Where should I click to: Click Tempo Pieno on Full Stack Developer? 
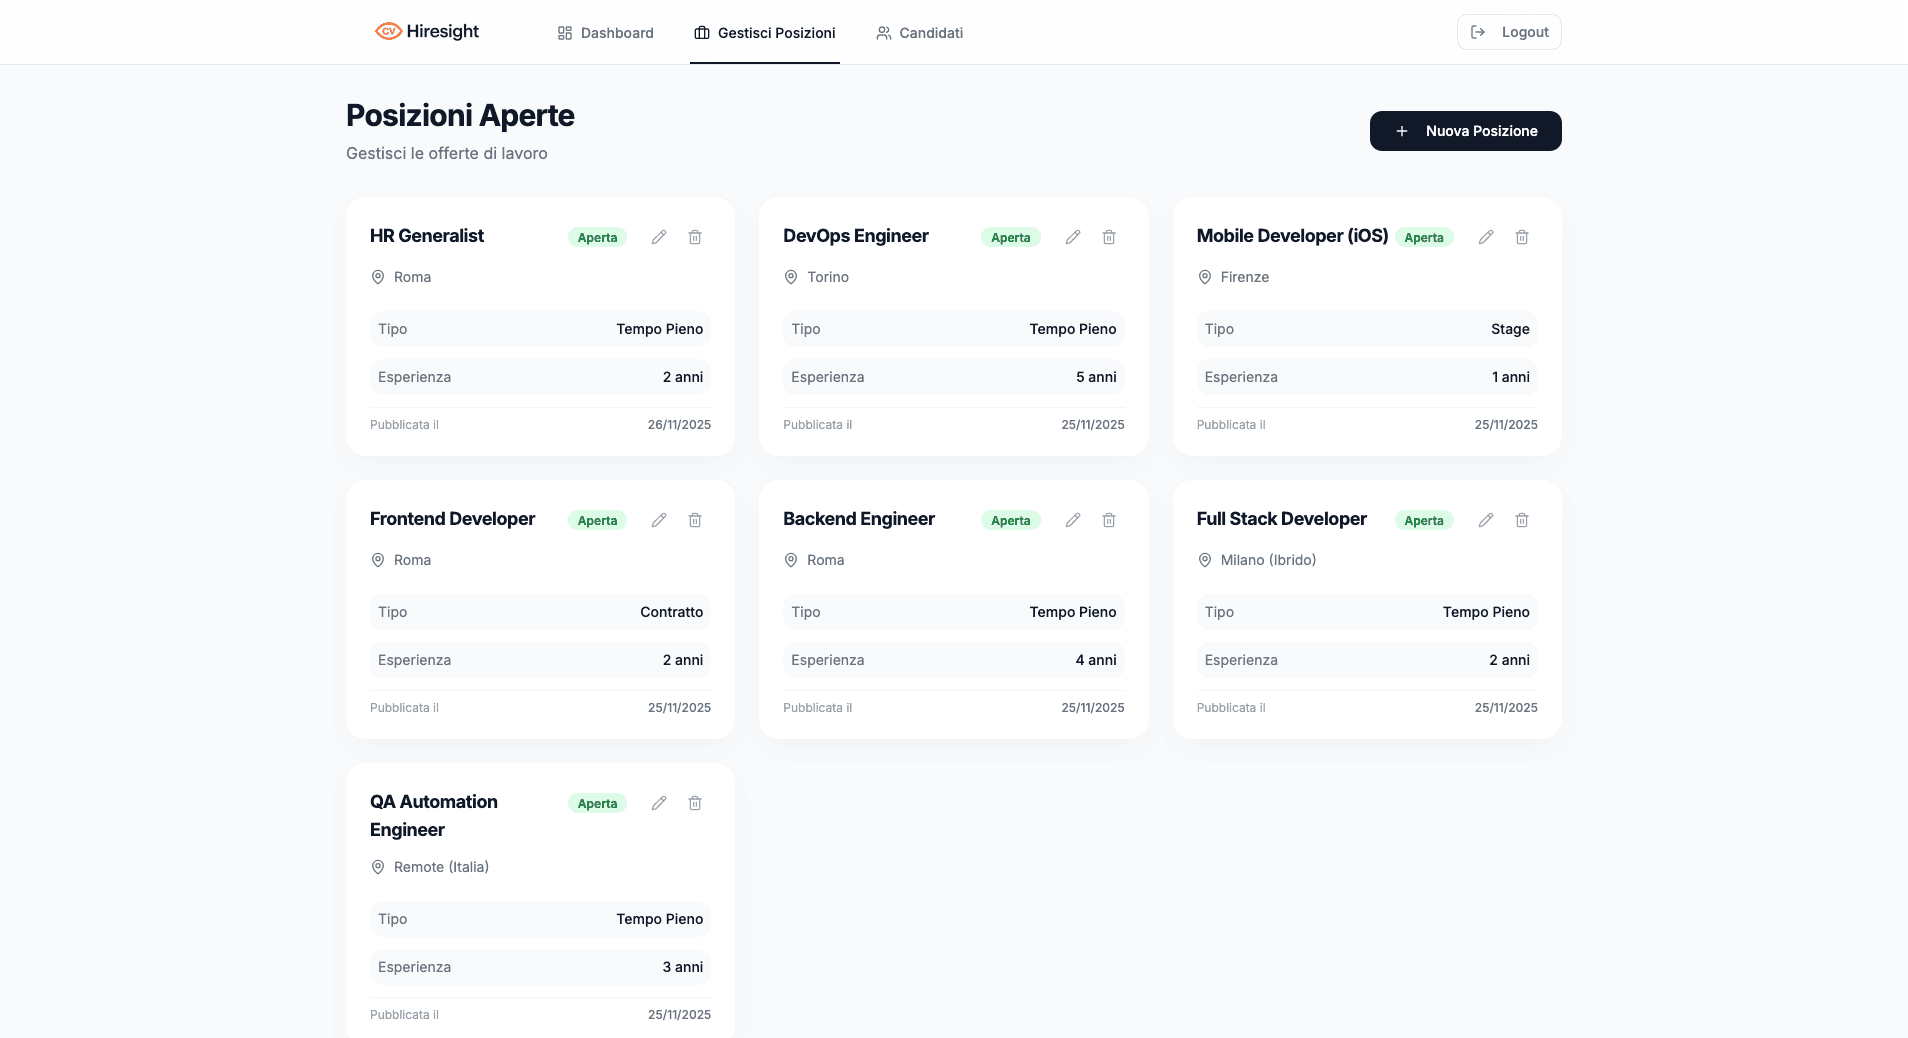point(1486,612)
